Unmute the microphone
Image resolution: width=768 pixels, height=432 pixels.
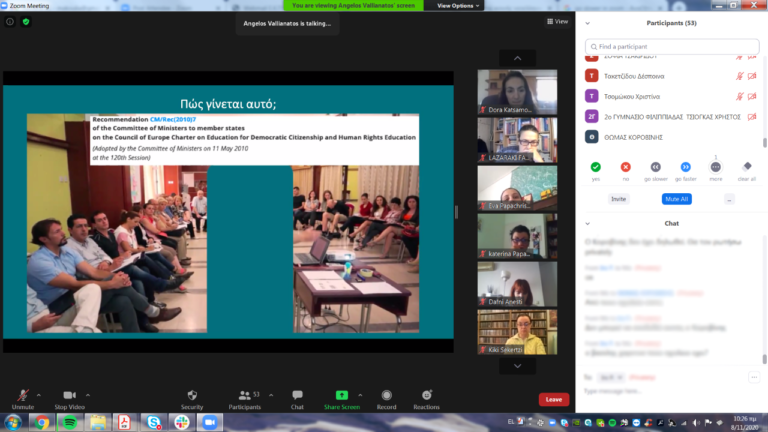pyautogui.click(x=23, y=399)
